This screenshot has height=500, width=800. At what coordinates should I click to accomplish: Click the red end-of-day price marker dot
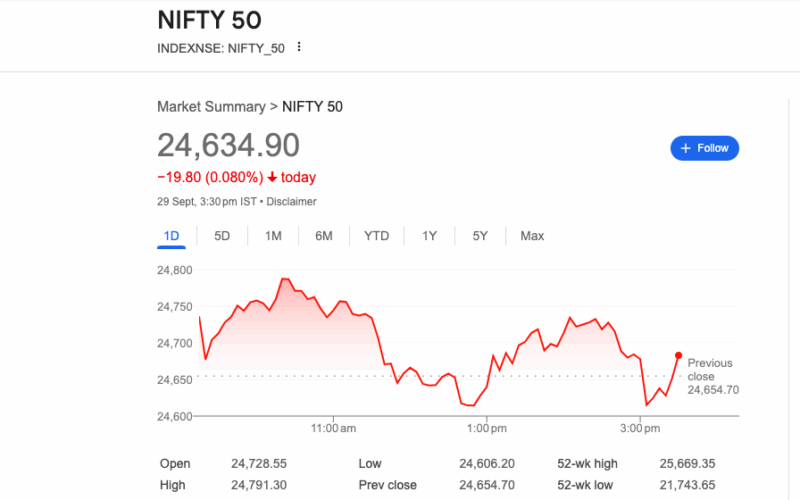(679, 355)
